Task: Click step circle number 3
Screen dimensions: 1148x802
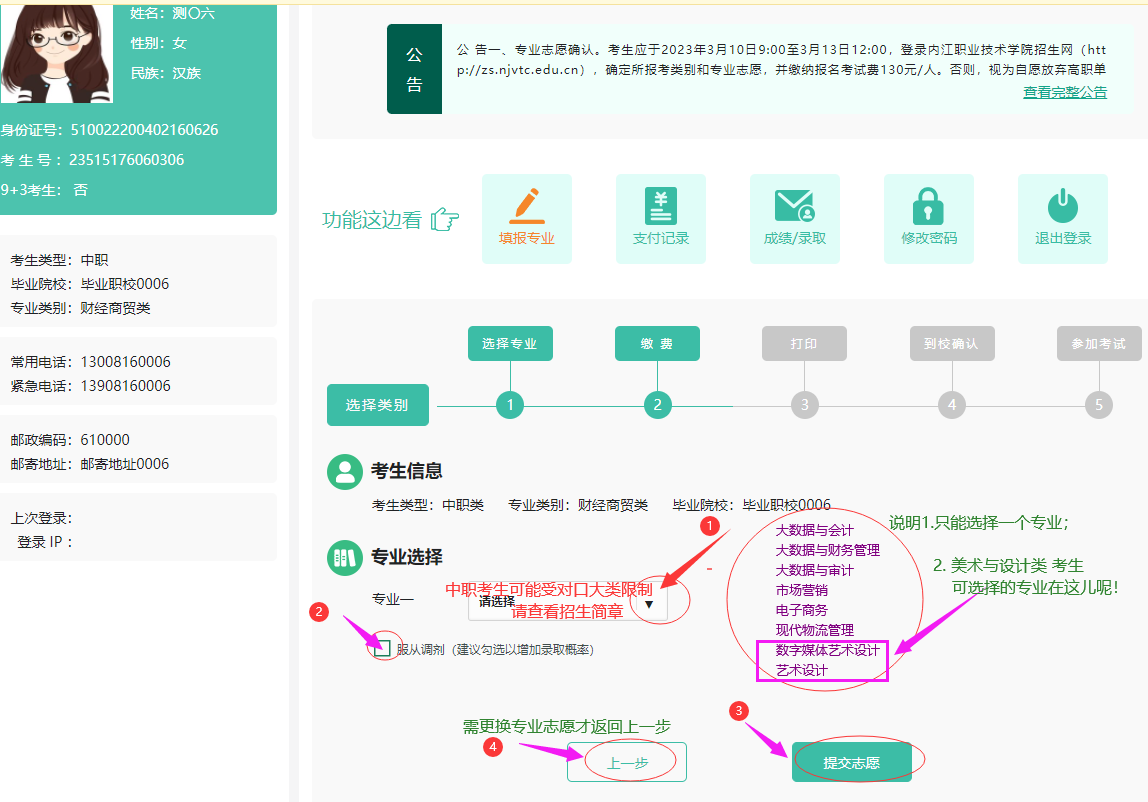Action: [804, 405]
